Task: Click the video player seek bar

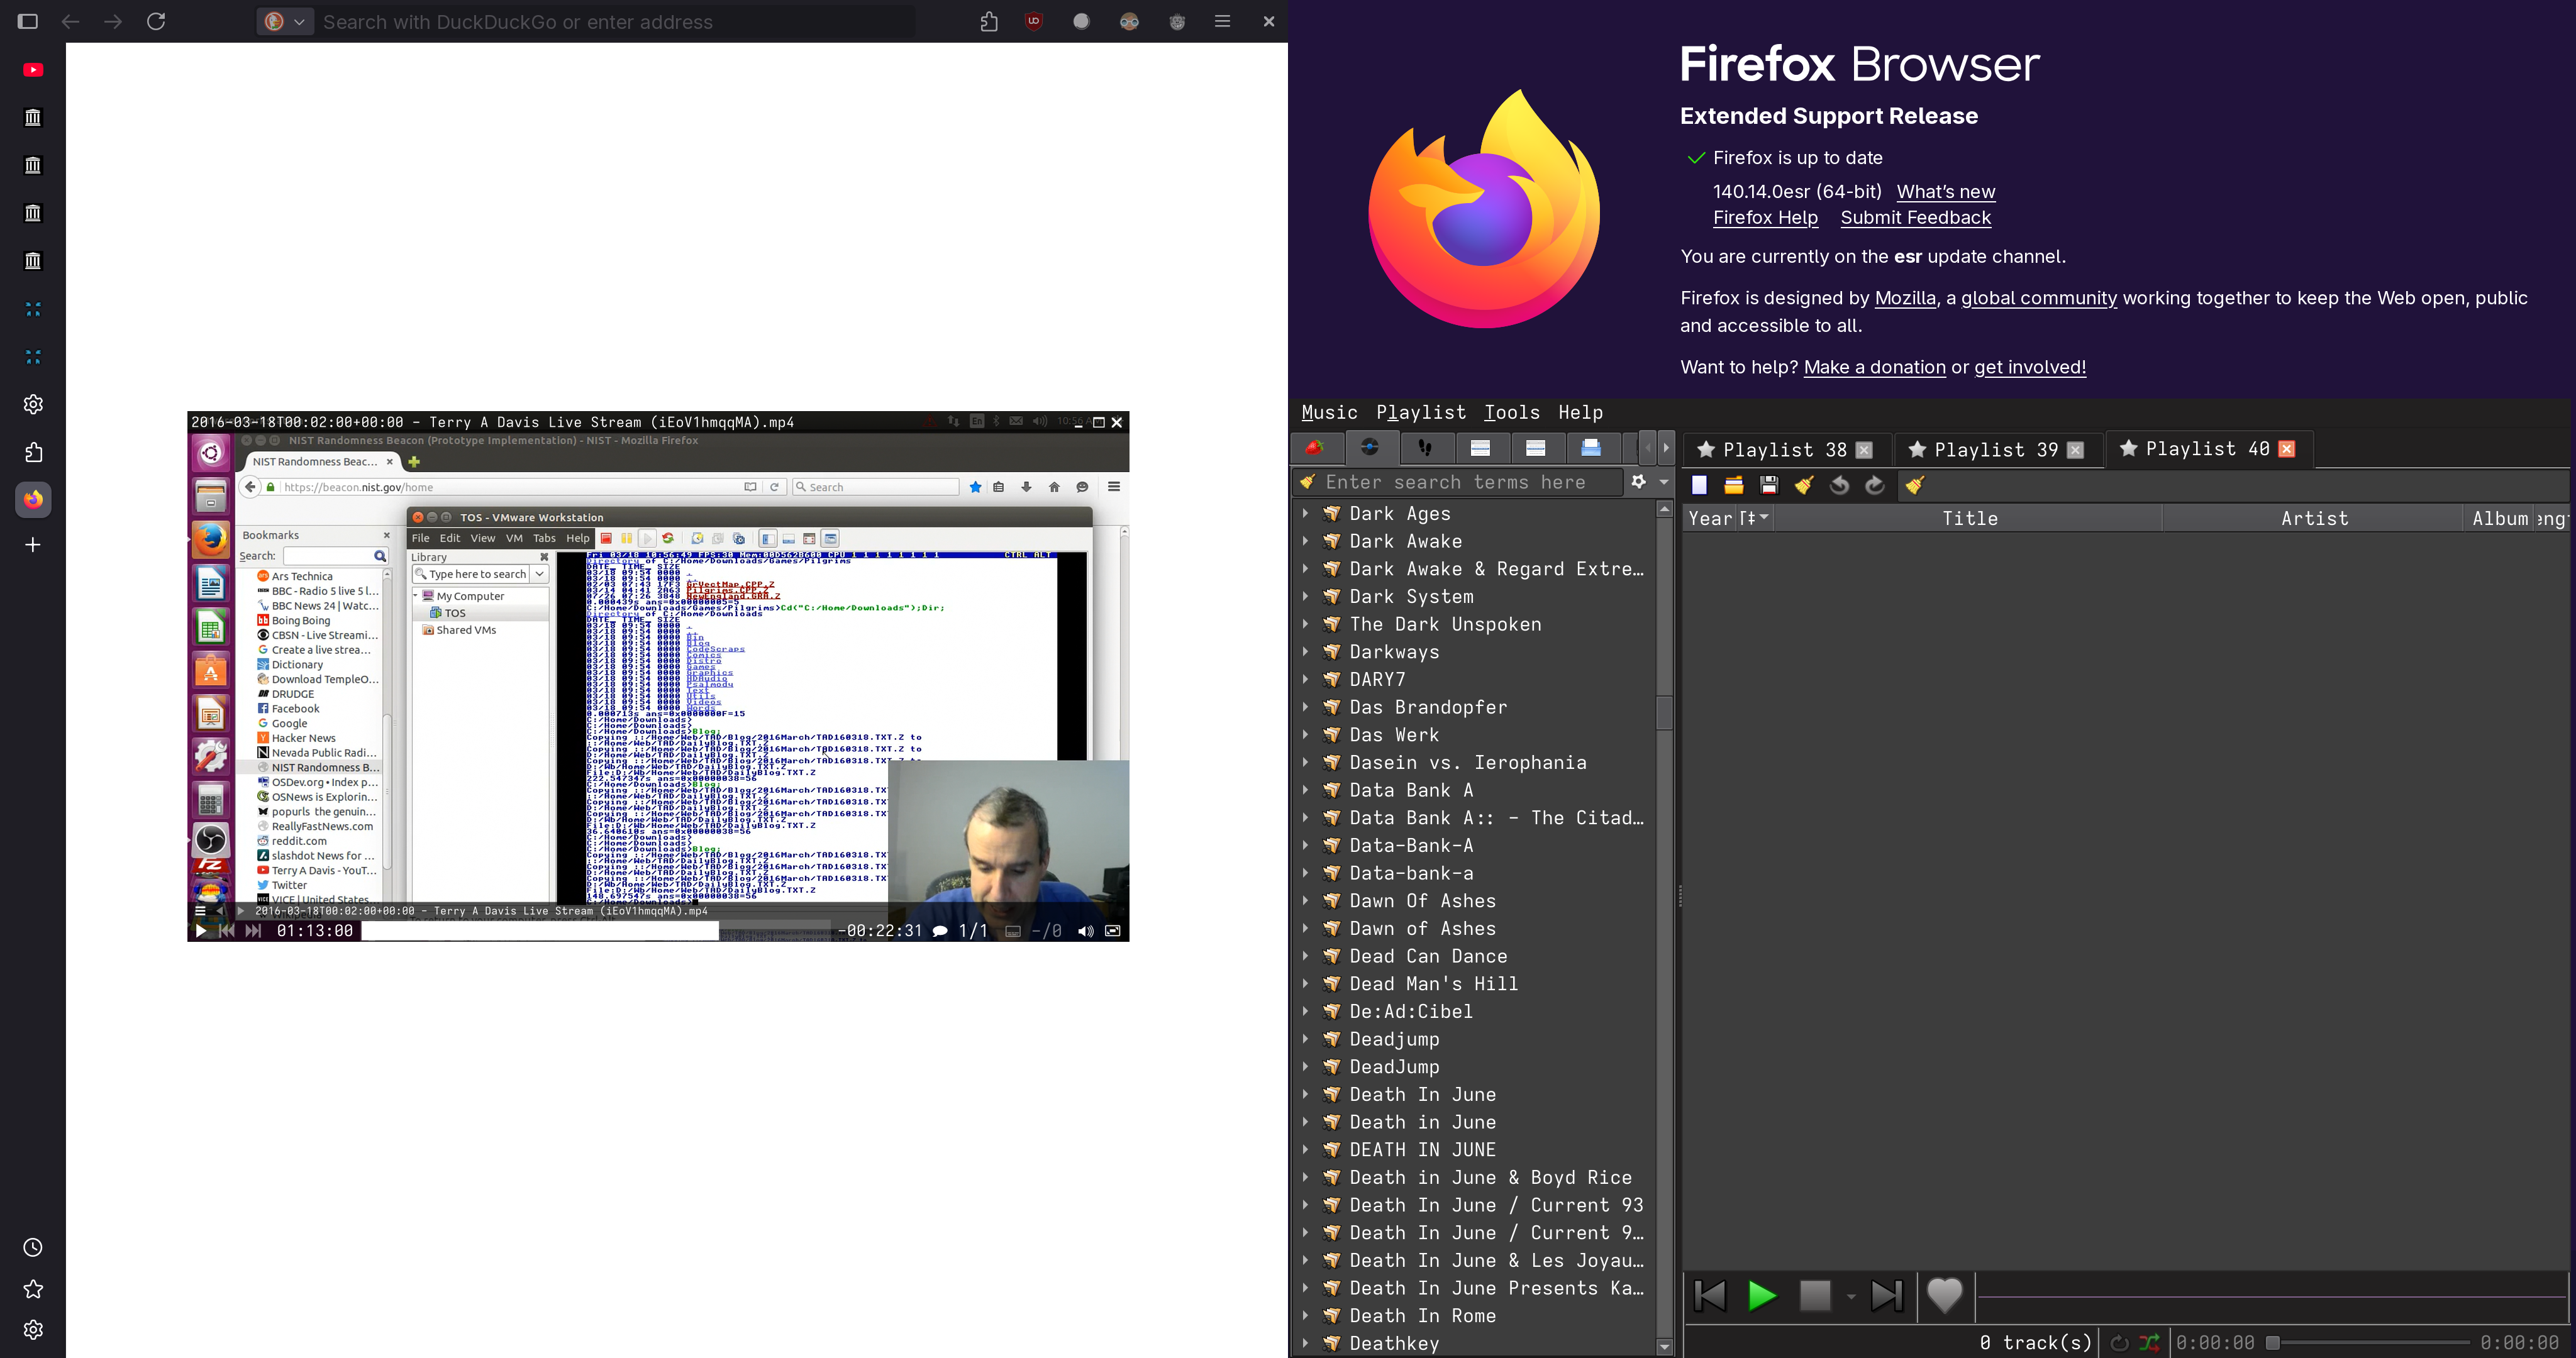Action: [x=595, y=931]
